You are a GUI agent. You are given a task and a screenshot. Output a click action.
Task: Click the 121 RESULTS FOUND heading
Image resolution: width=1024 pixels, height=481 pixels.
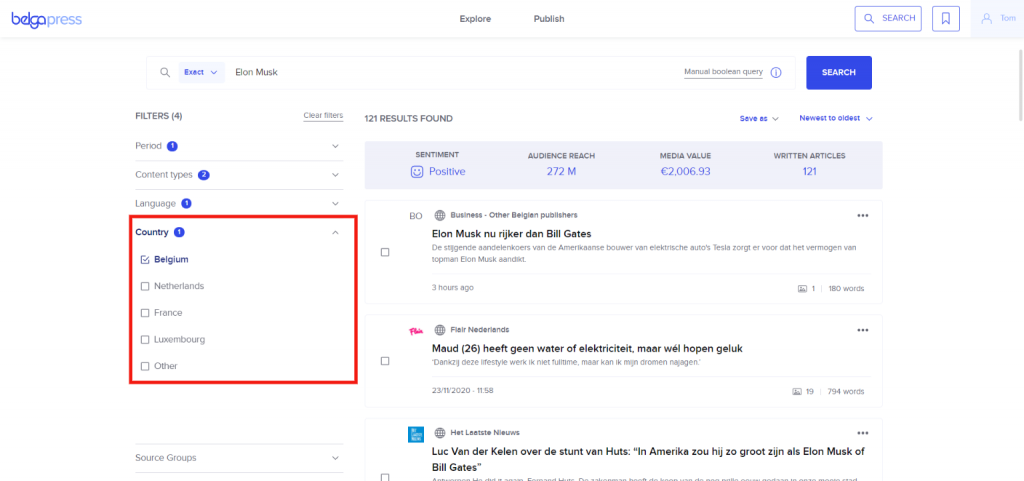tap(408, 119)
